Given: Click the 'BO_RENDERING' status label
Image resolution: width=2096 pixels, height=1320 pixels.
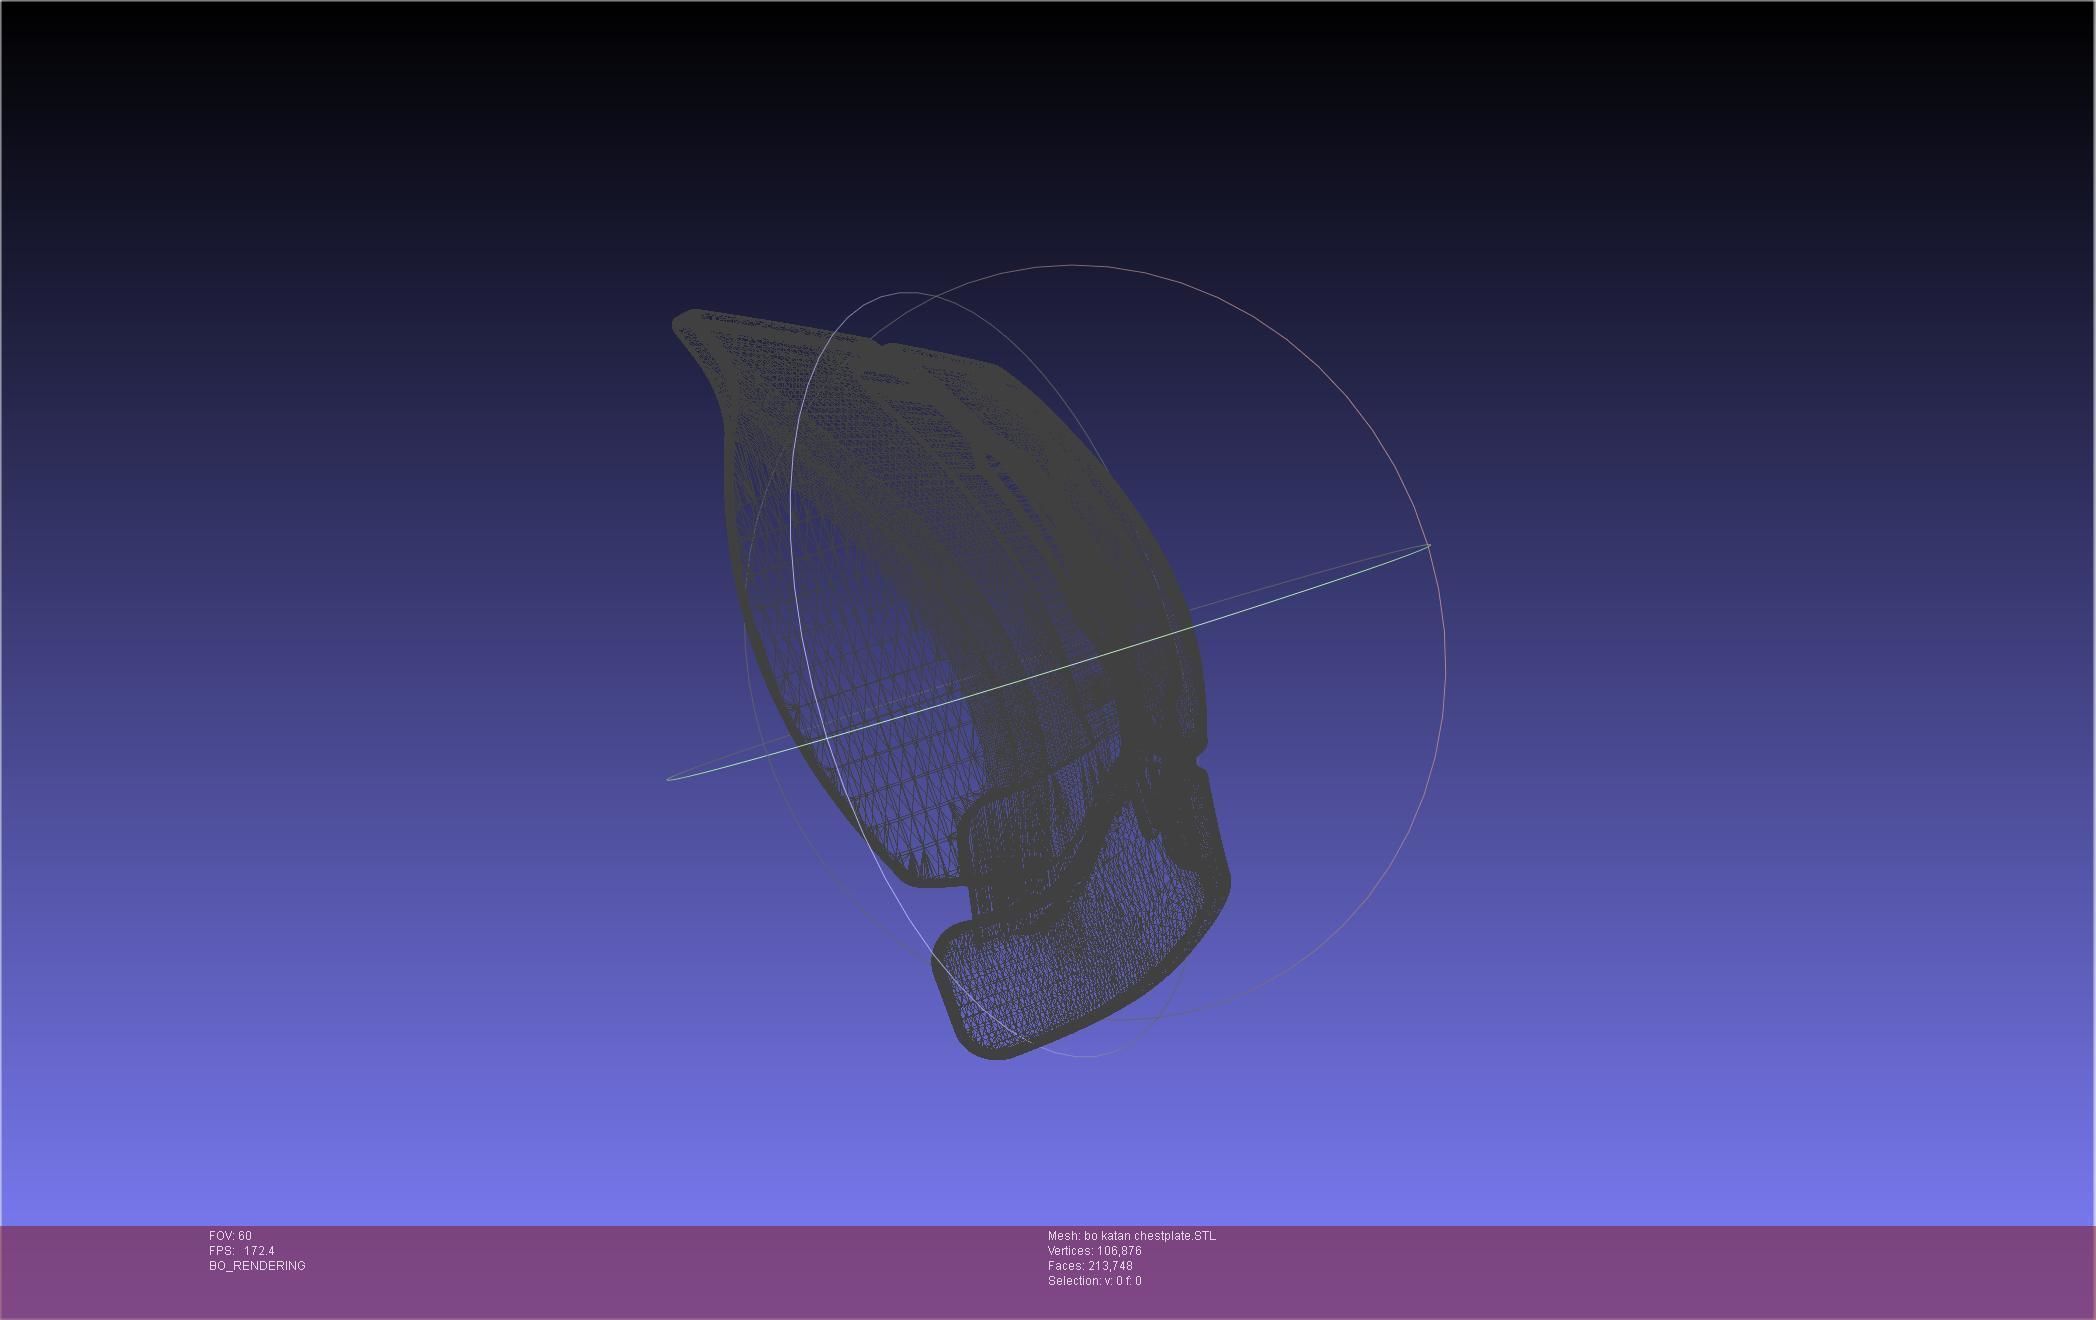Looking at the screenshot, I should click(257, 1266).
